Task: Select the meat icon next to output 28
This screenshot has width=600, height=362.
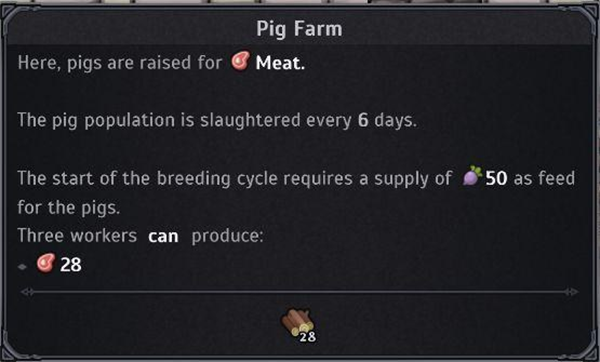Action: [x=46, y=263]
